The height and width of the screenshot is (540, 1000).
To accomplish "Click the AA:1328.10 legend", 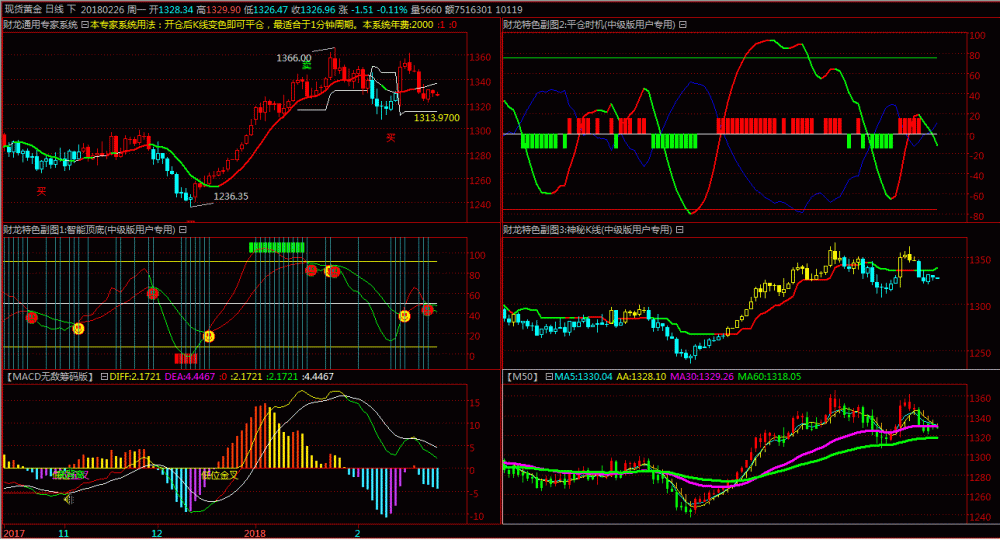I will pyautogui.click(x=641, y=377).
